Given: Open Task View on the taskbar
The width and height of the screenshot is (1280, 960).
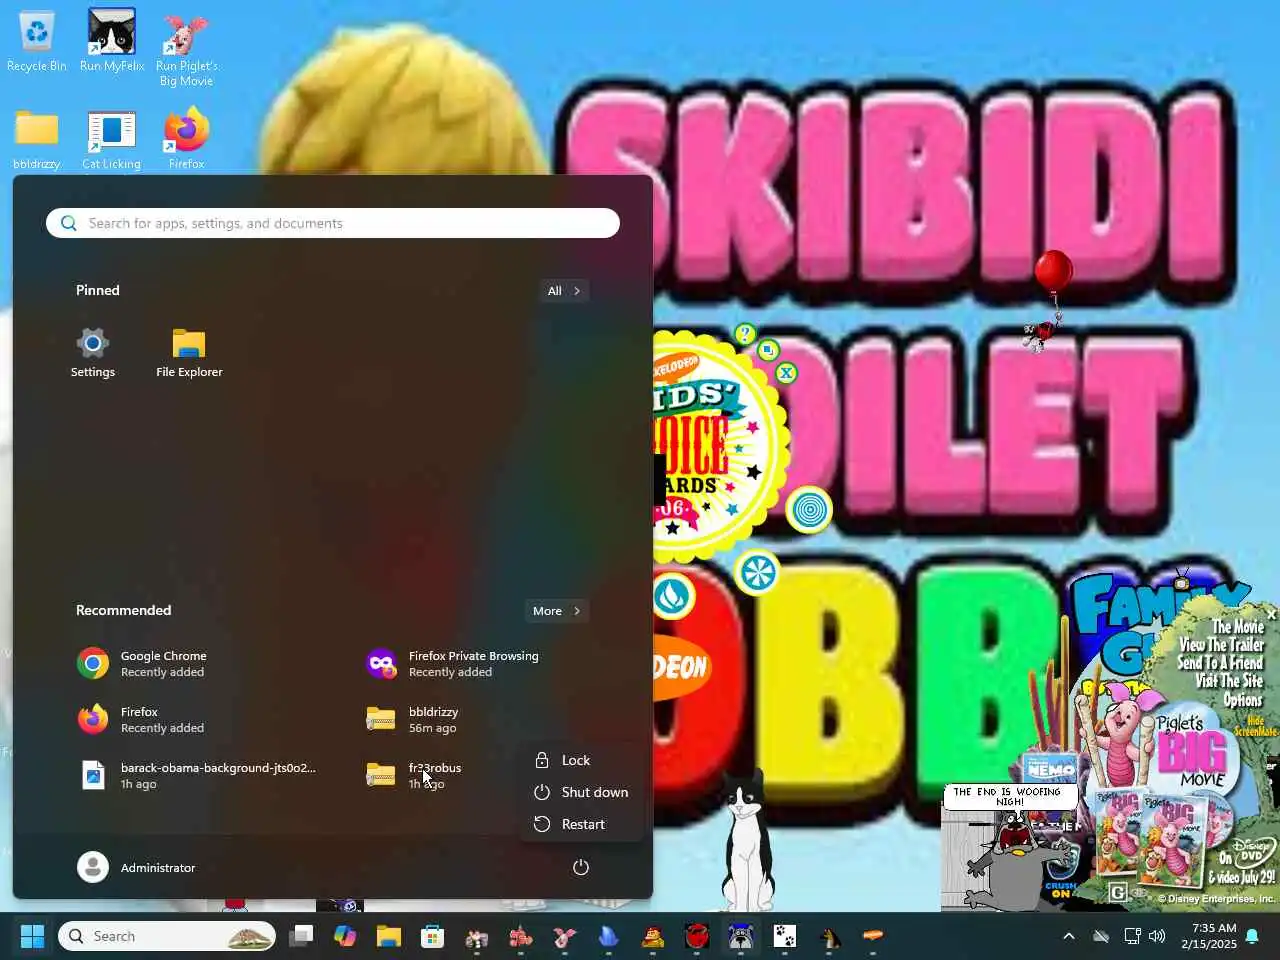Looking at the screenshot, I should pos(301,936).
